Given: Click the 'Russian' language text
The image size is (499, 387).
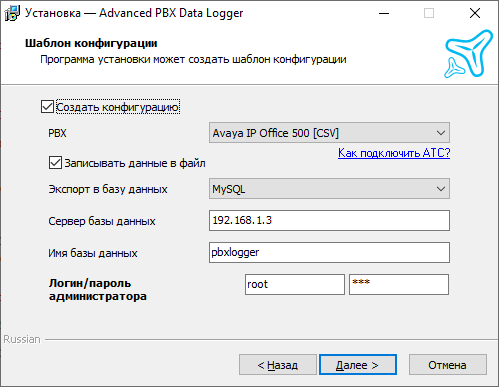Looking at the screenshot, I should click(x=22, y=339).
